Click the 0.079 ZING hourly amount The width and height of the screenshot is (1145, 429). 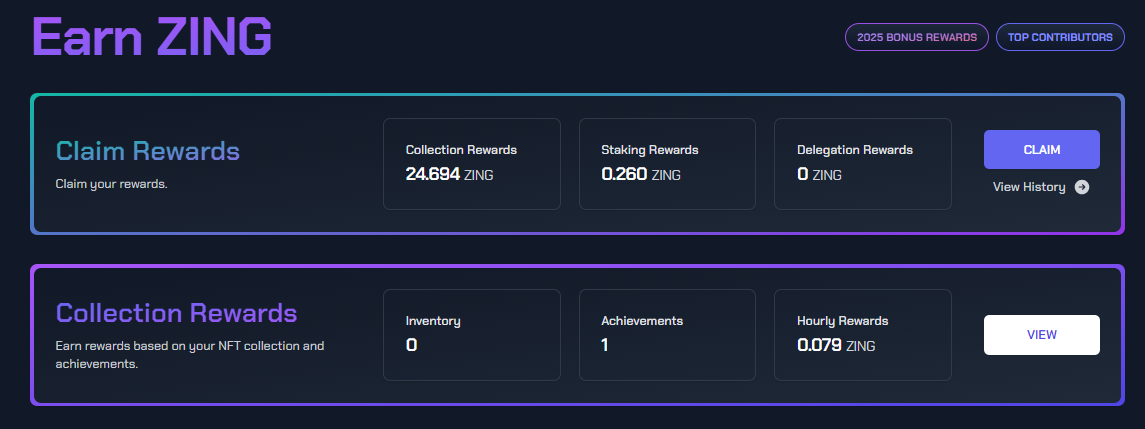tap(835, 345)
